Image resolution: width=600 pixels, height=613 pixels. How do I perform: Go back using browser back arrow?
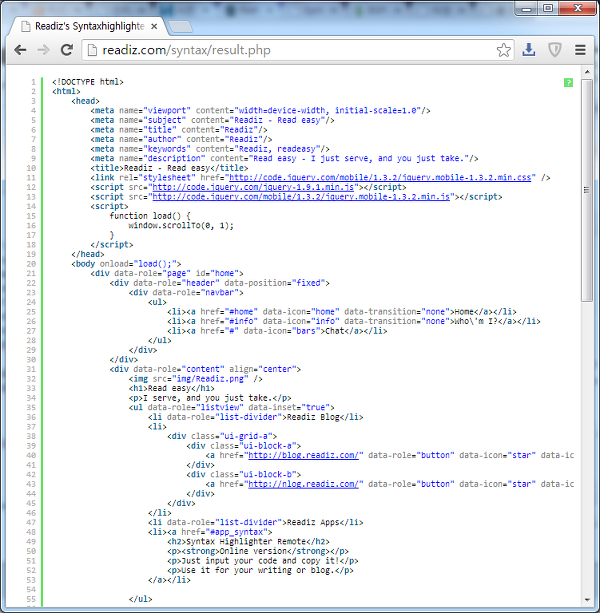click(x=20, y=50)
